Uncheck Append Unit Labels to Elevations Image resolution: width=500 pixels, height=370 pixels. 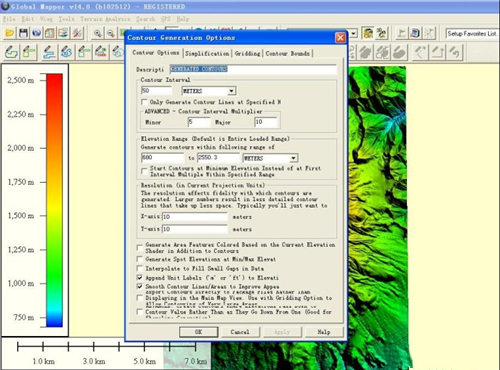point(140,277)
